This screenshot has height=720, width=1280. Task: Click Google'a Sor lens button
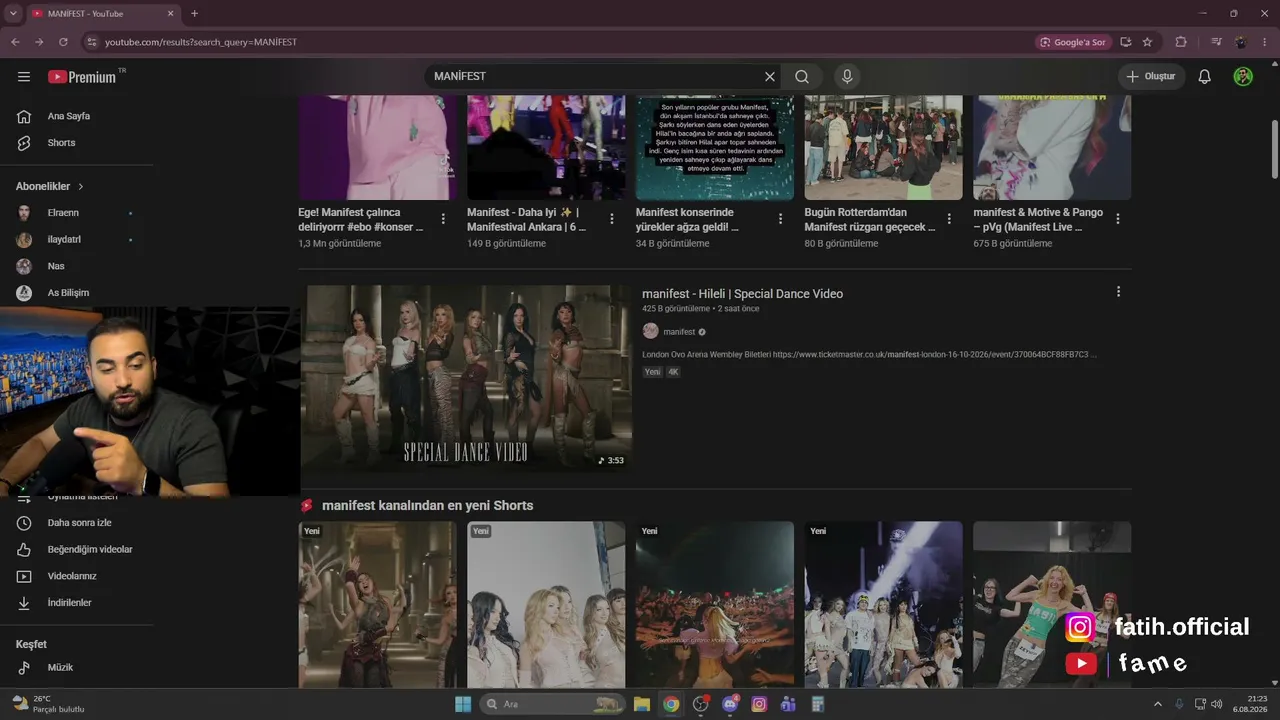1072,42
